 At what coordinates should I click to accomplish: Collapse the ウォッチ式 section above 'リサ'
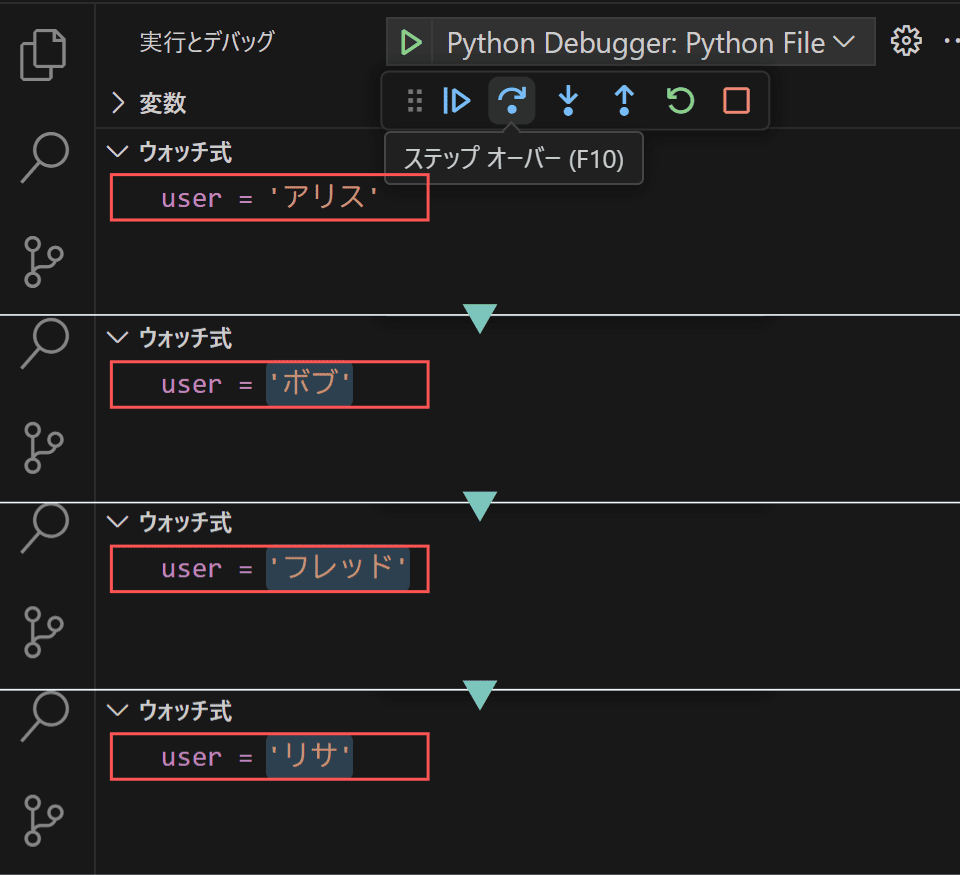click(x=117, y=710)
